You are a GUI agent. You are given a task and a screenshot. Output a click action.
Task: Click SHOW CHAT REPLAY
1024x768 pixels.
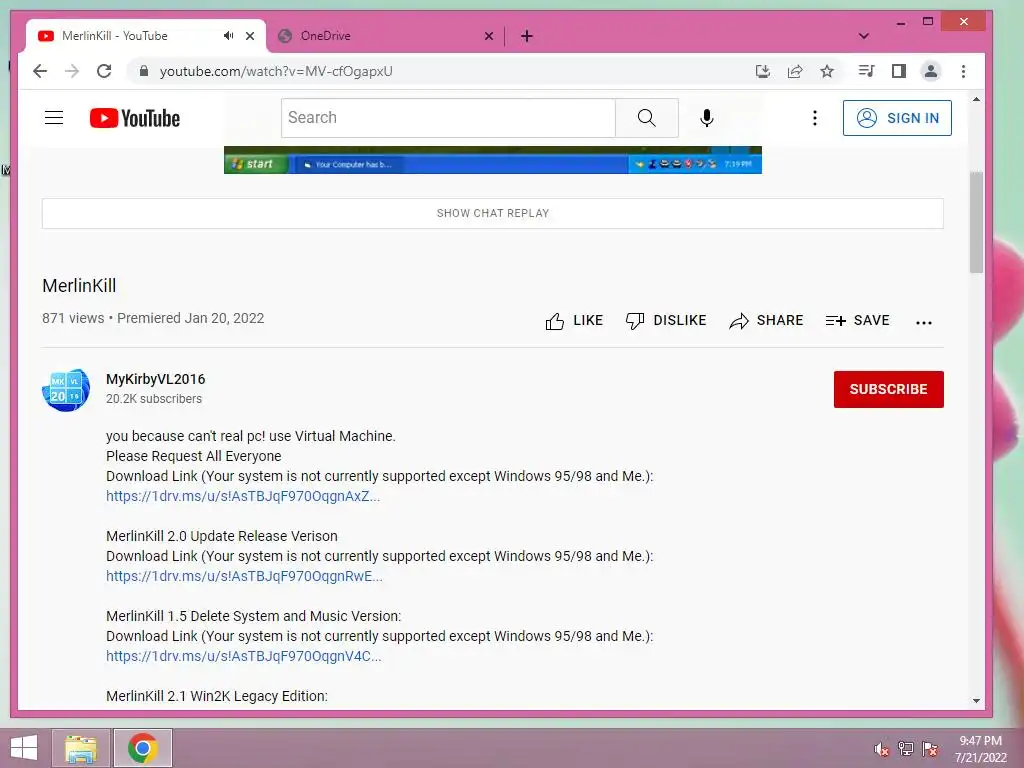pyautogui.click(x=493, y=213)
